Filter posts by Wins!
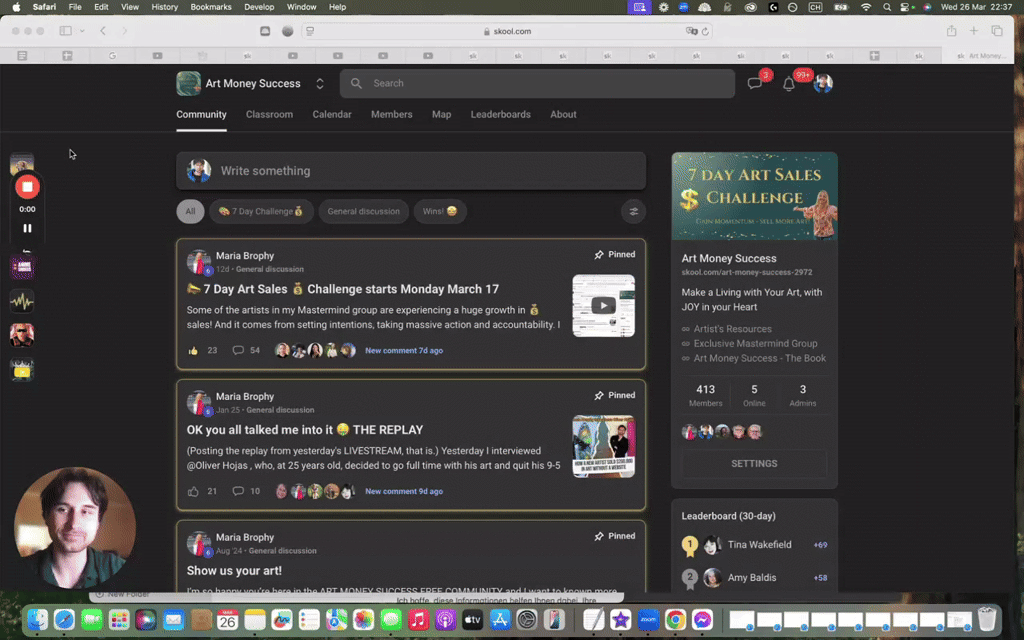Image resolution: width=1024 pixels, height=640 pixels. [440, 212]
